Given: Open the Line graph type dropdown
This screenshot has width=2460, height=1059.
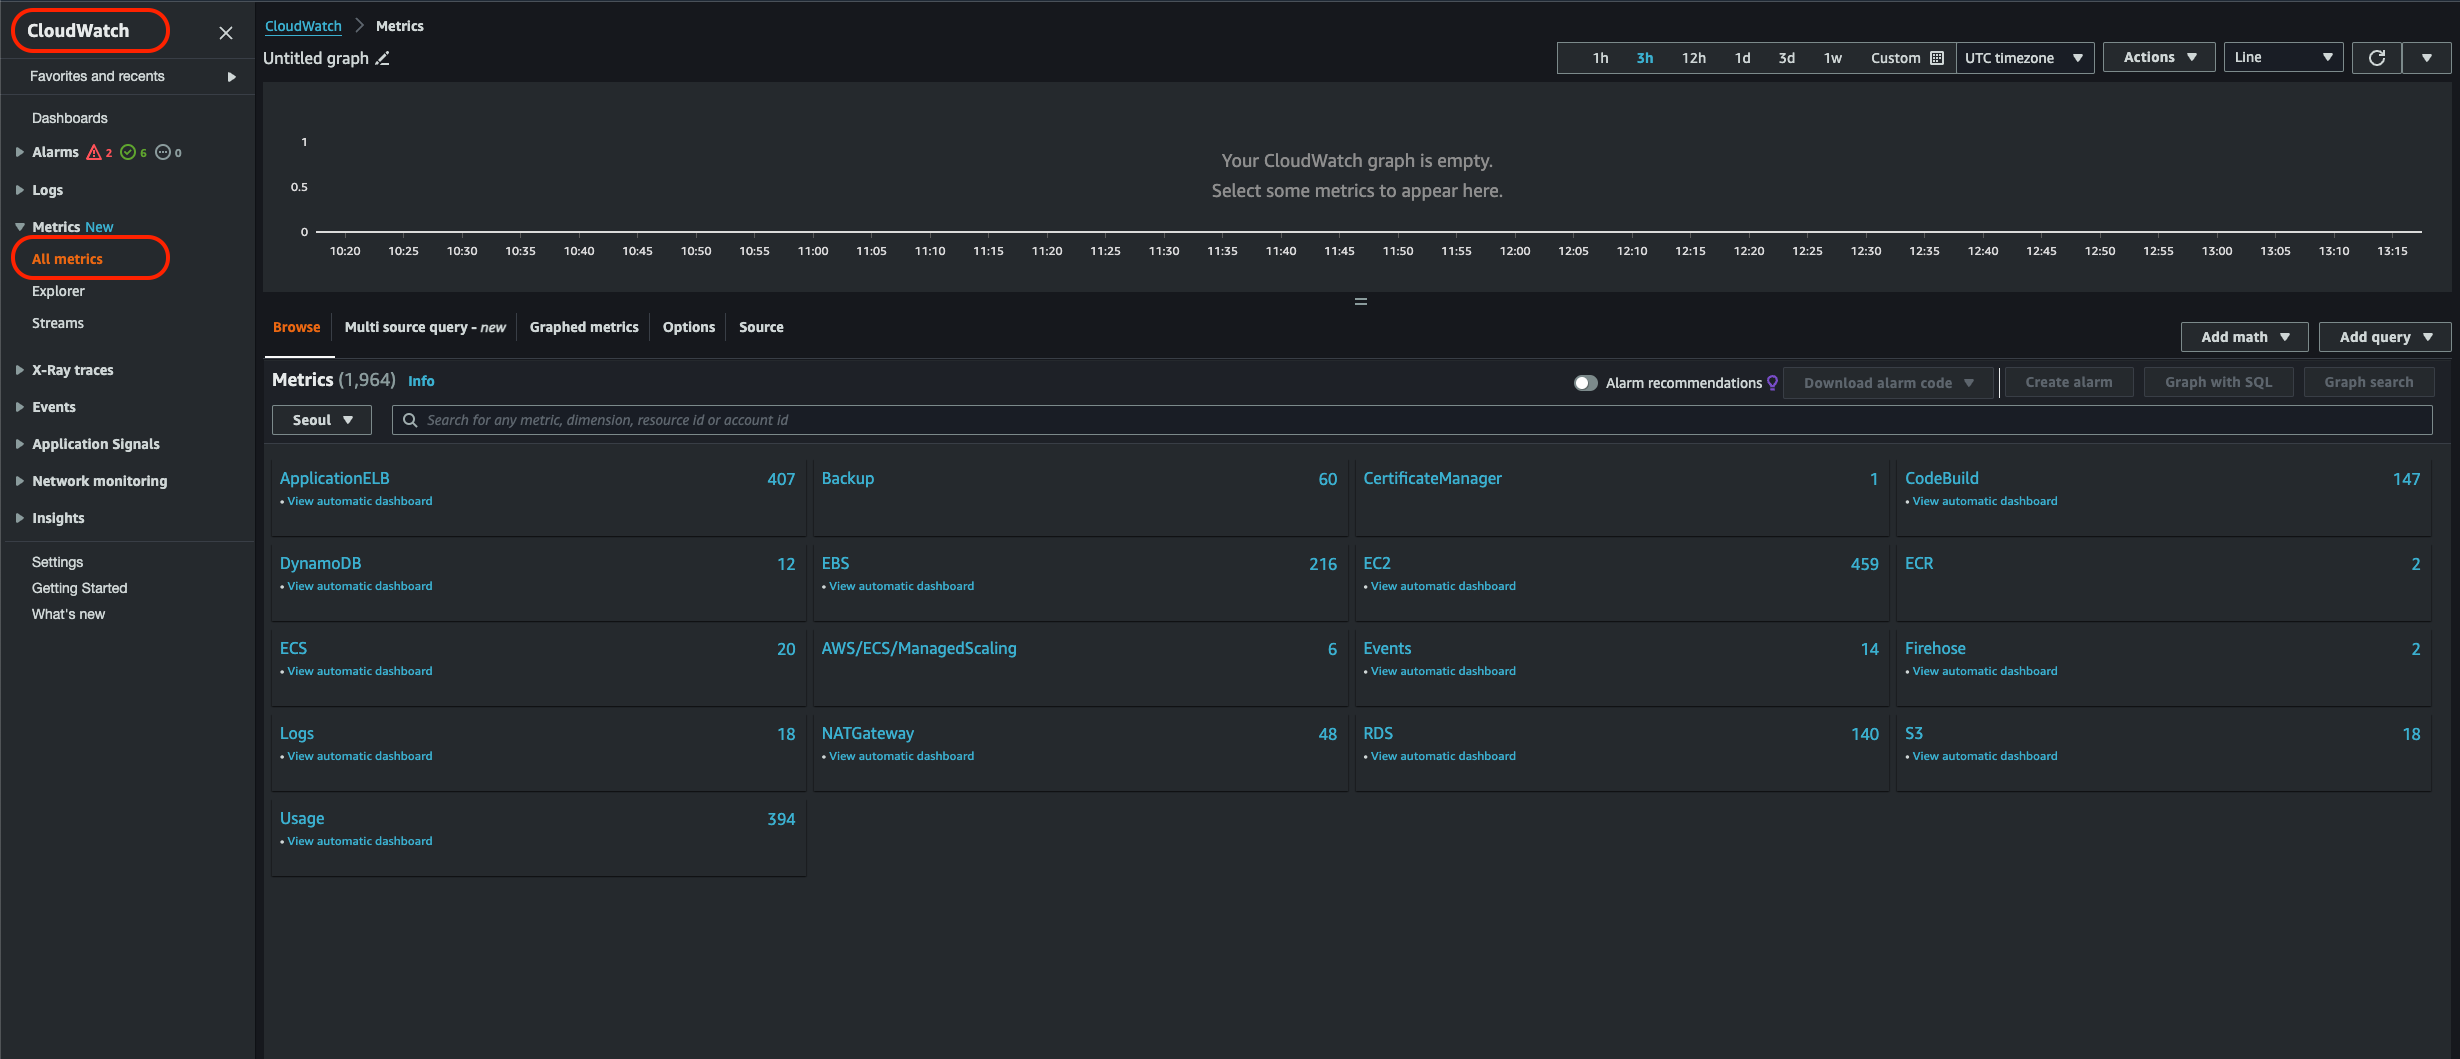Looking at the screenshot, I should pyautogui.click(x=2283, y=58).
